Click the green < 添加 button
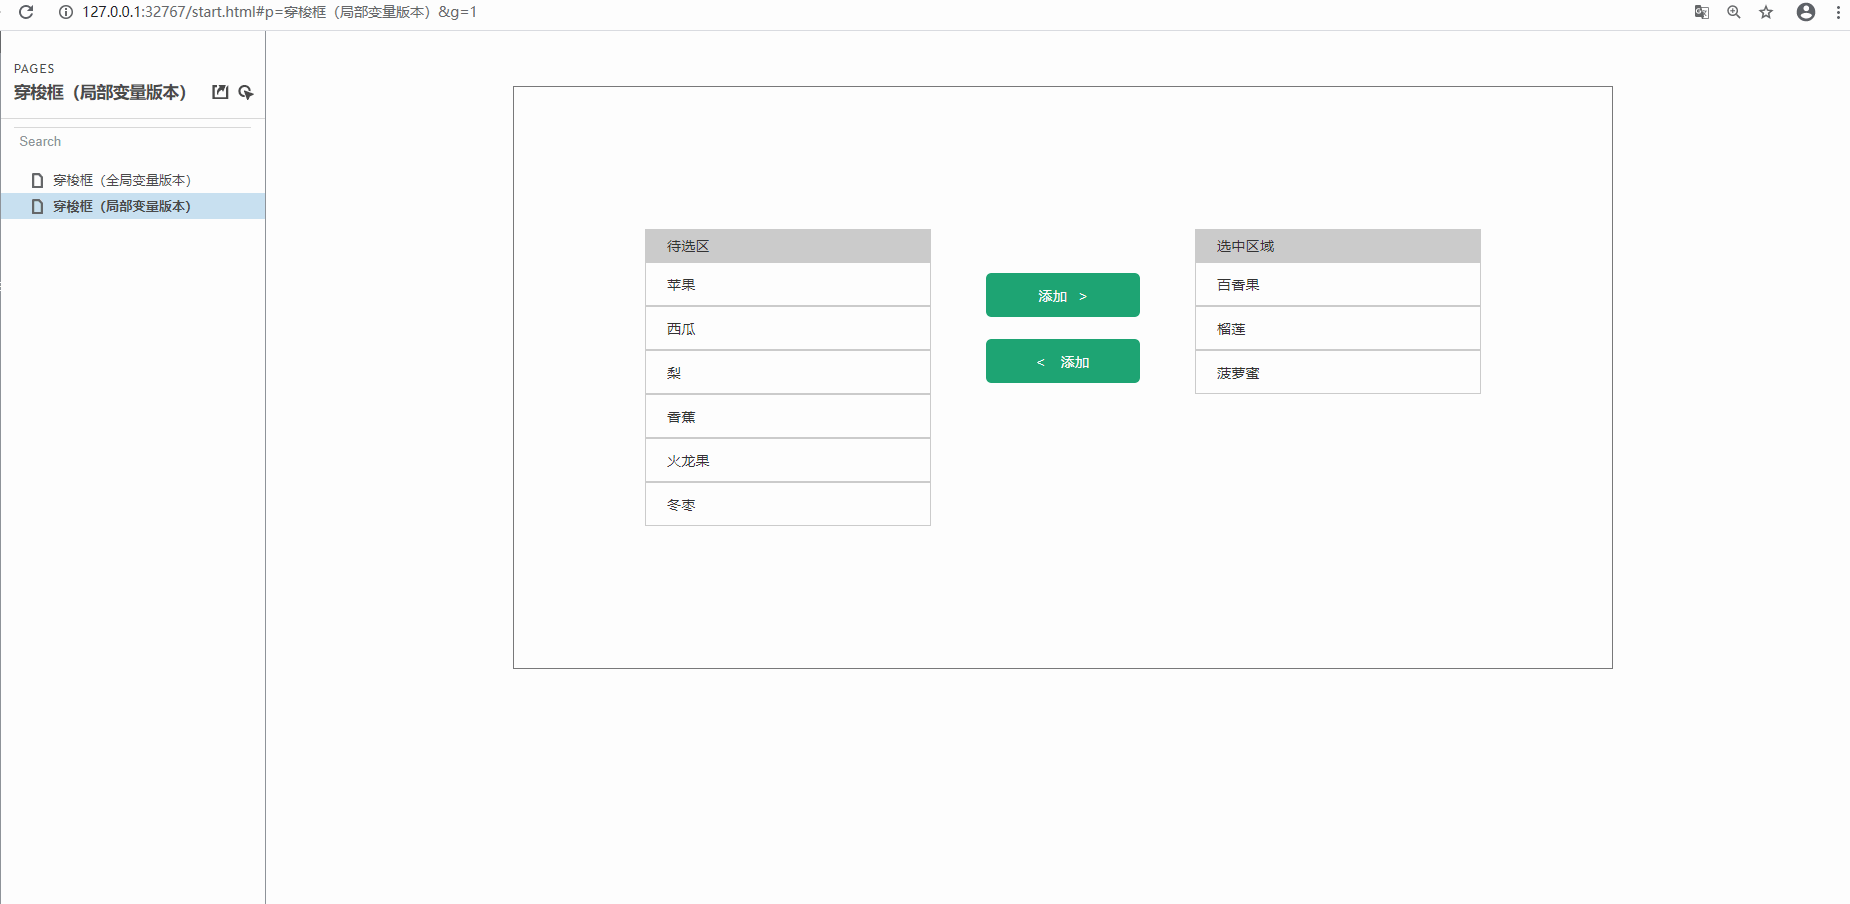1850x904 pixels. [x=1062, y=361]
